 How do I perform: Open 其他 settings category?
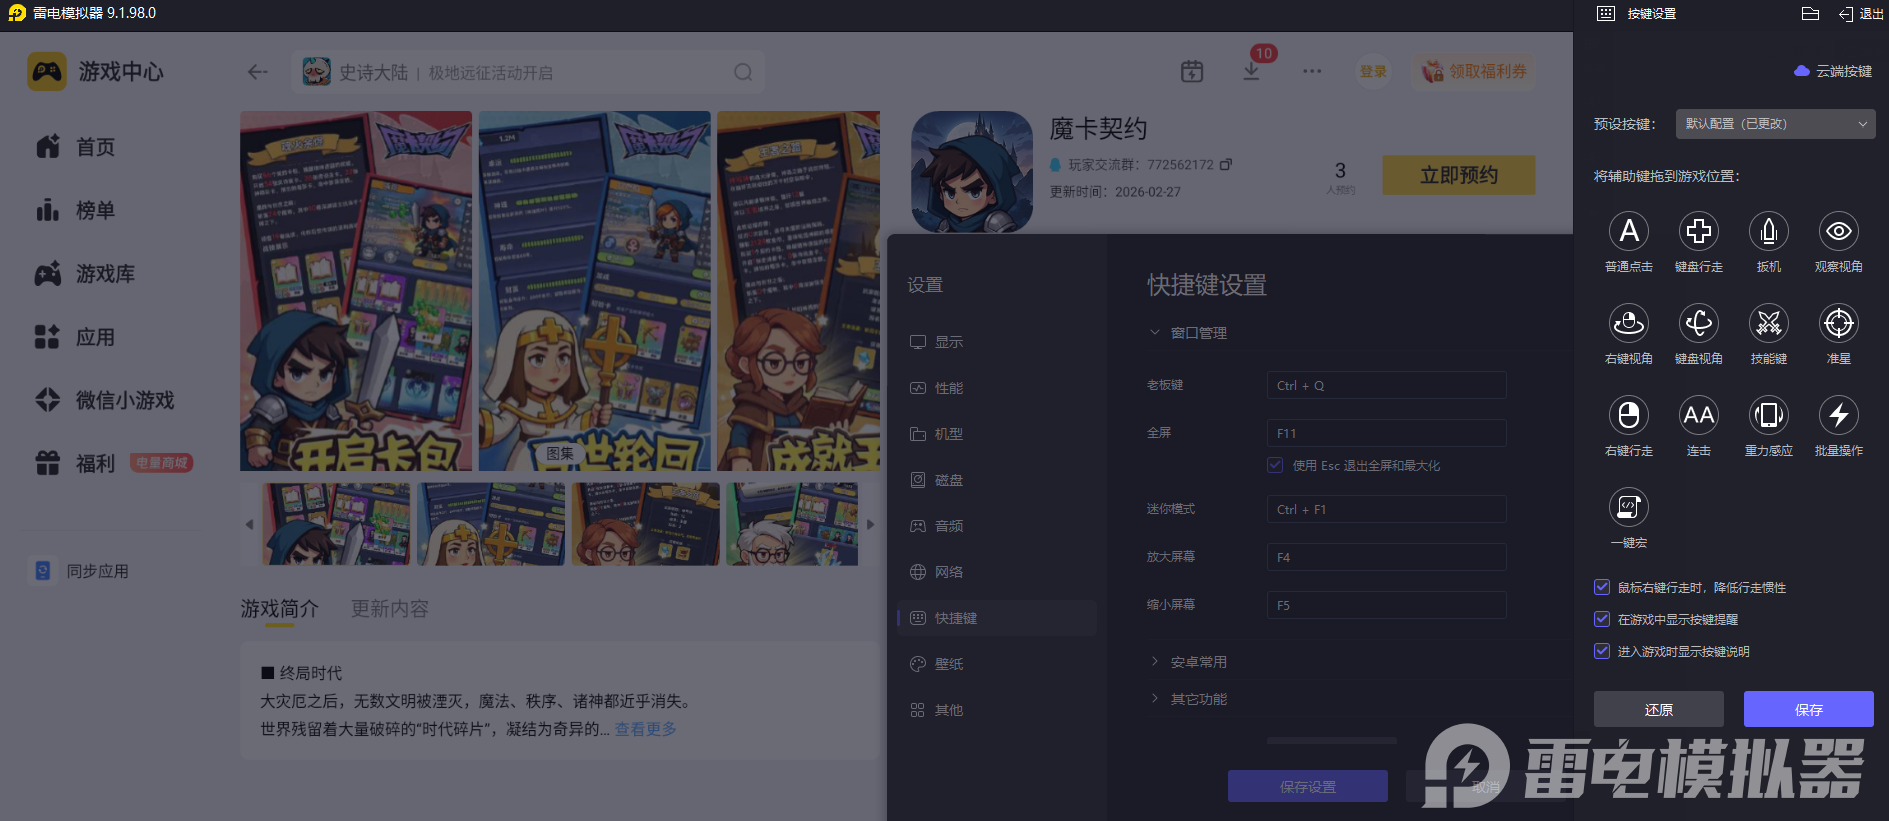[997, 710]
